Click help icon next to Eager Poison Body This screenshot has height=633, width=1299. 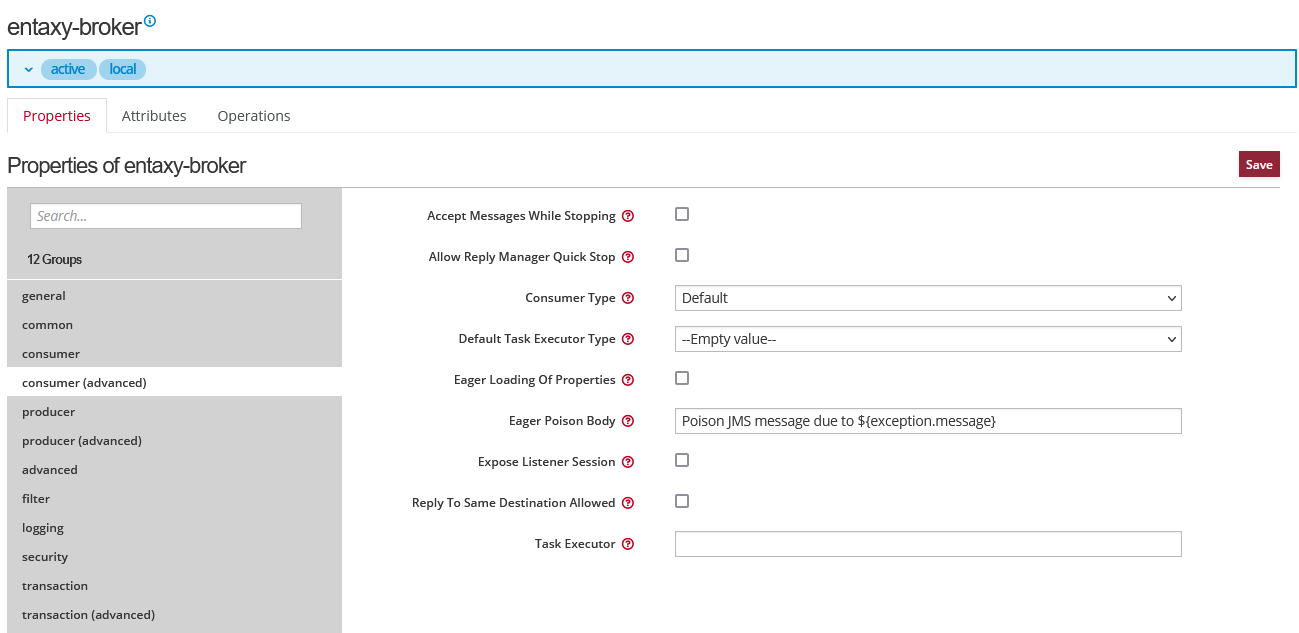628,421
